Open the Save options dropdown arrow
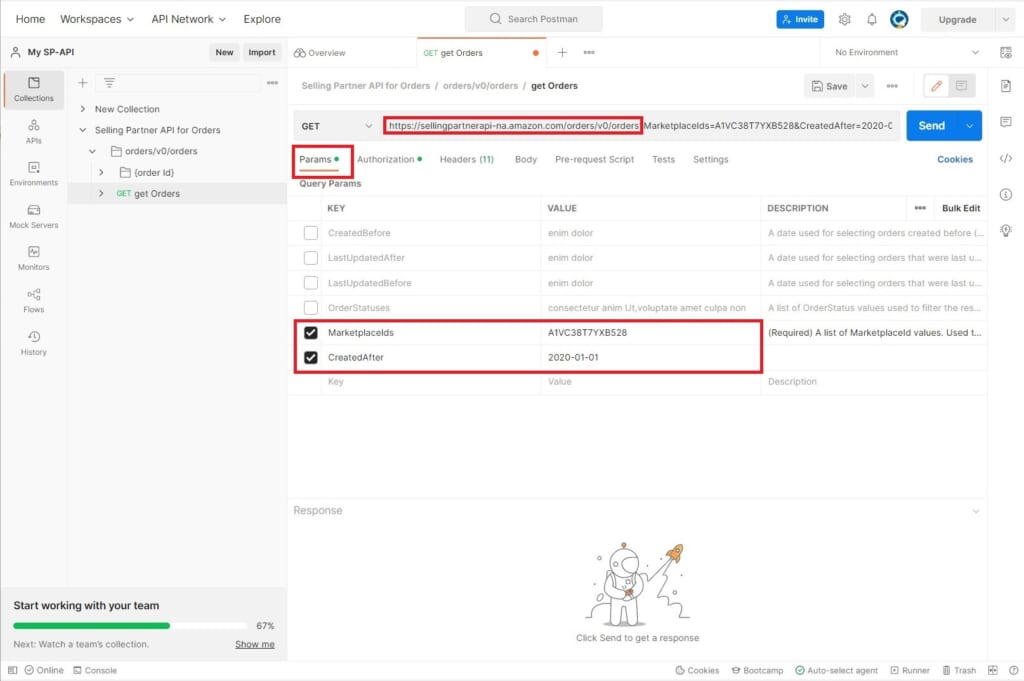 coord(865,86)
